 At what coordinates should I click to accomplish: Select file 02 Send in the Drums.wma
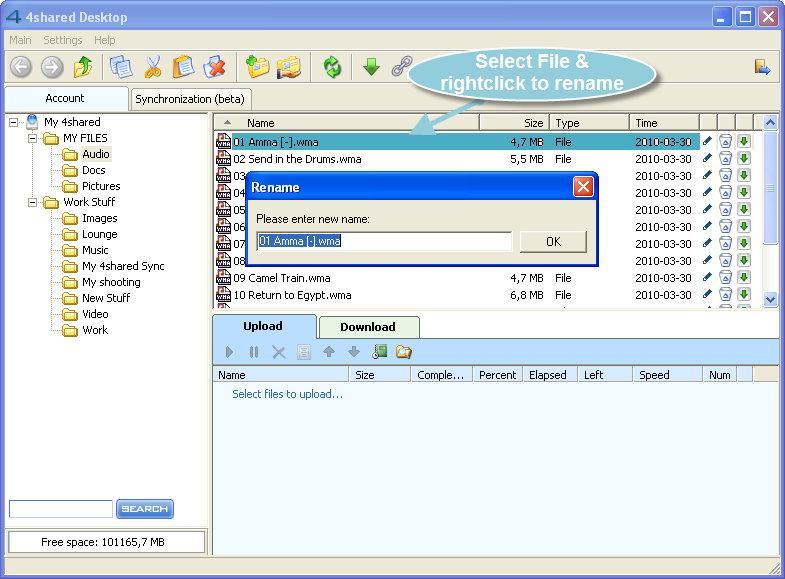[x=297, y=159]
